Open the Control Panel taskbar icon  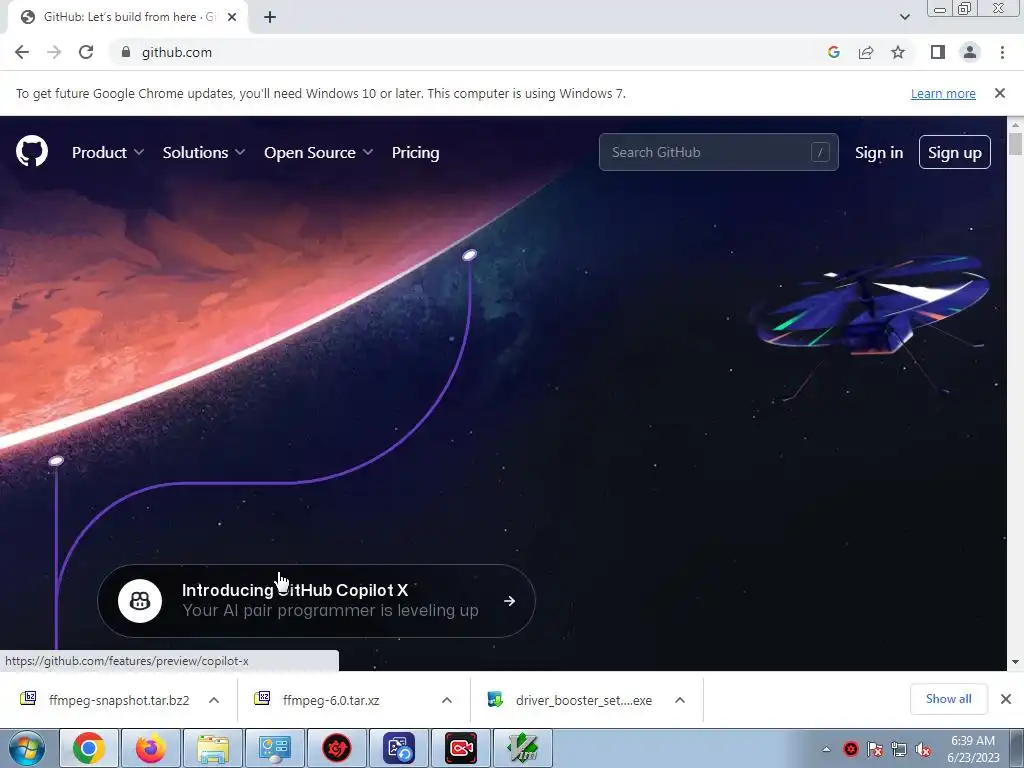tap(275, 748)
